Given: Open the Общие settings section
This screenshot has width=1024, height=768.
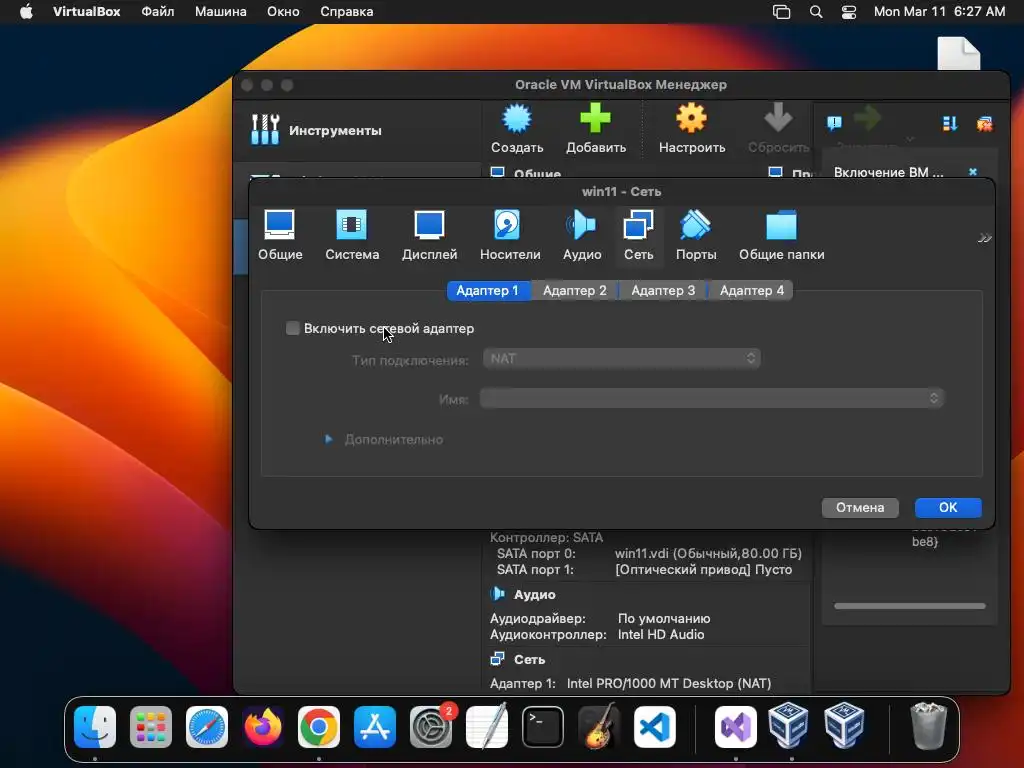Looking at the screenshot, I should tap(280, 236).
